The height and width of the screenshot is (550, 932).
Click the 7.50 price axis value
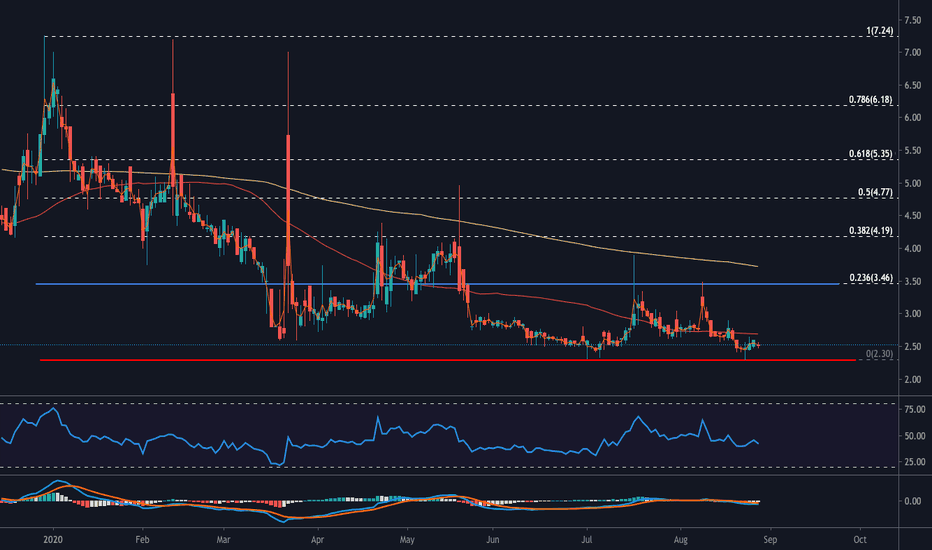click(912, 20)
